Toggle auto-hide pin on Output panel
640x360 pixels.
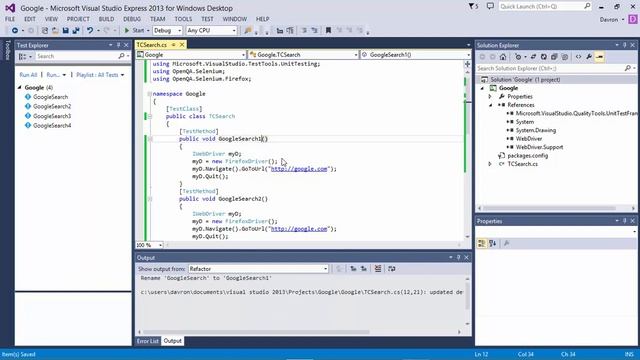(458, 258)
